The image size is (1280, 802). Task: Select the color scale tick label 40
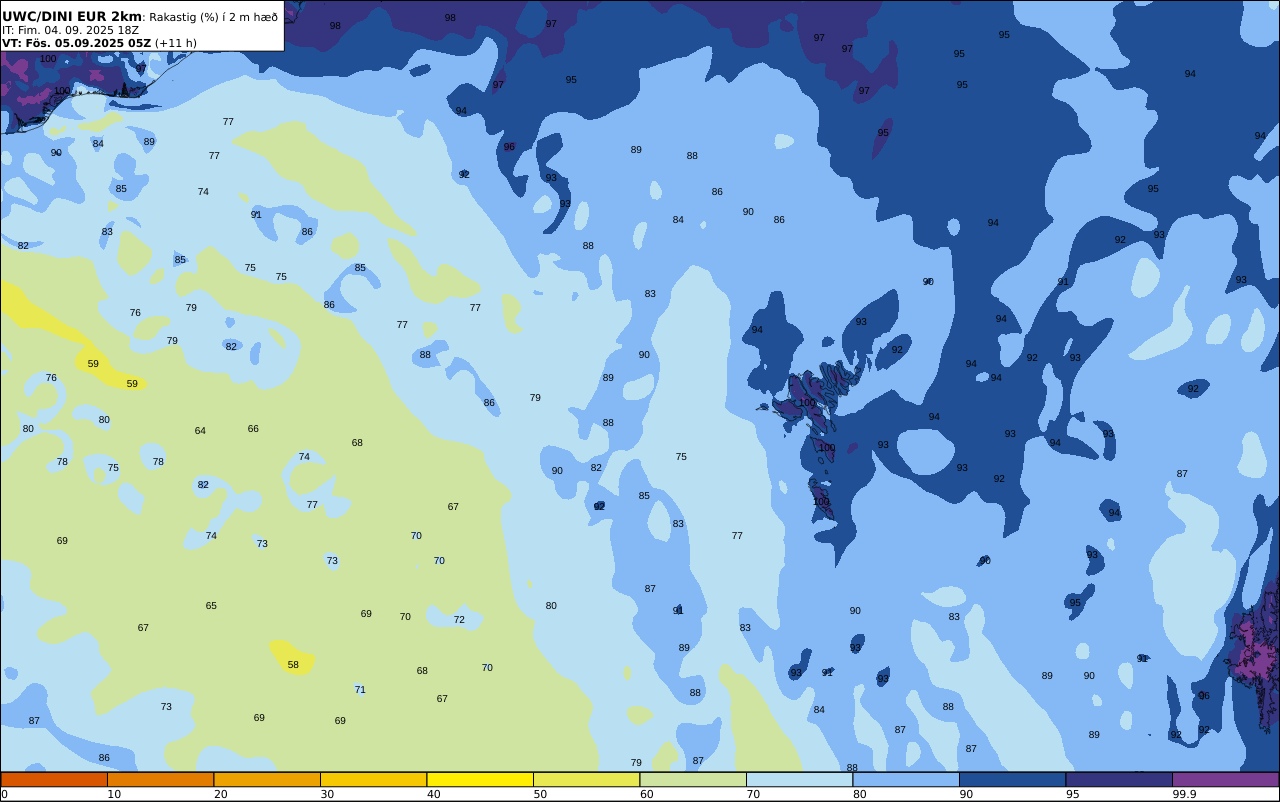point(433,794)
